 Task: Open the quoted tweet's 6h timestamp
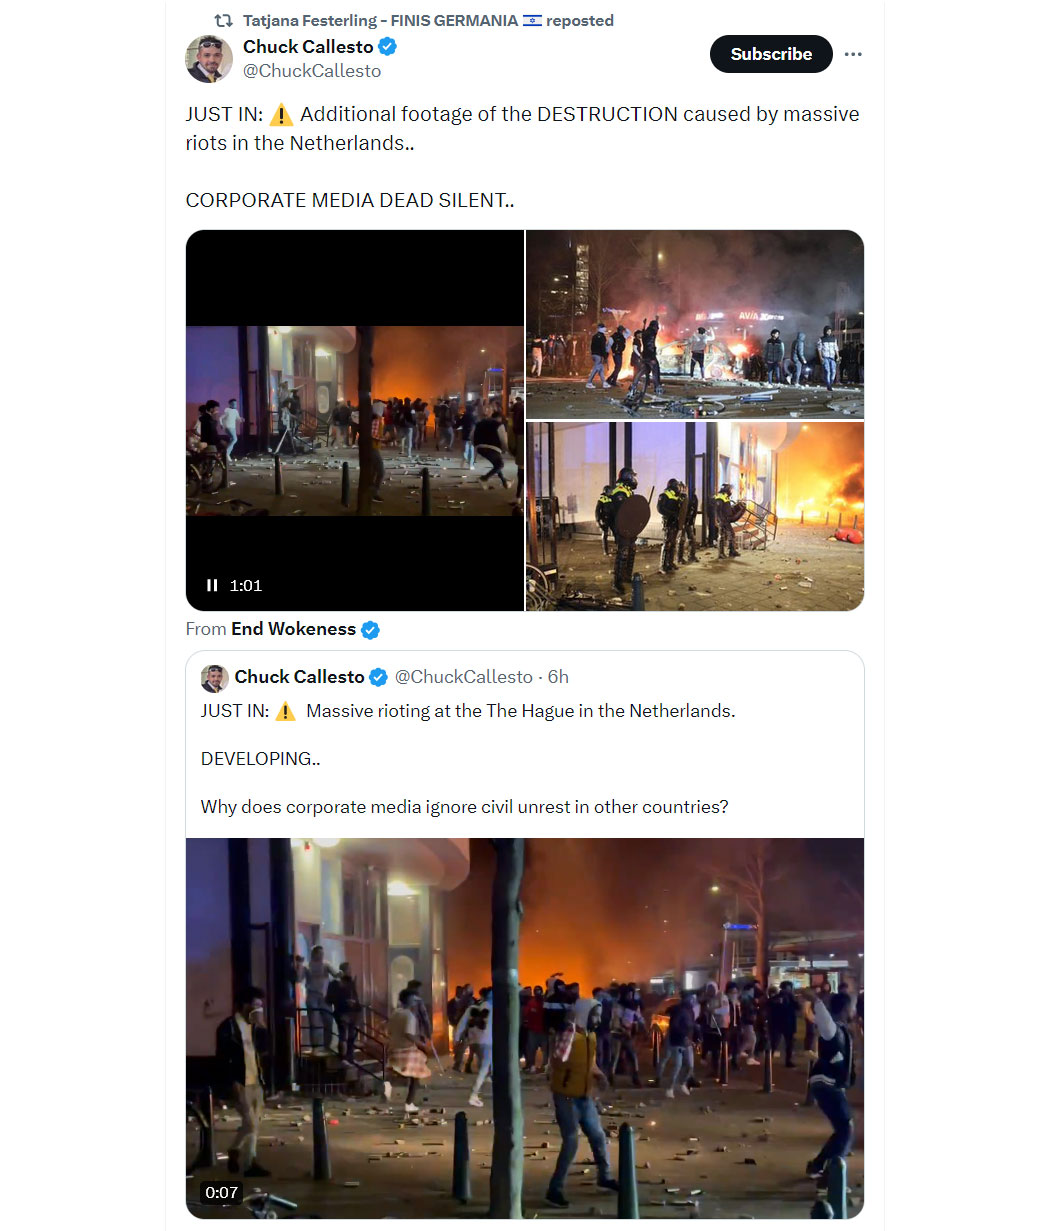point(558,677)
